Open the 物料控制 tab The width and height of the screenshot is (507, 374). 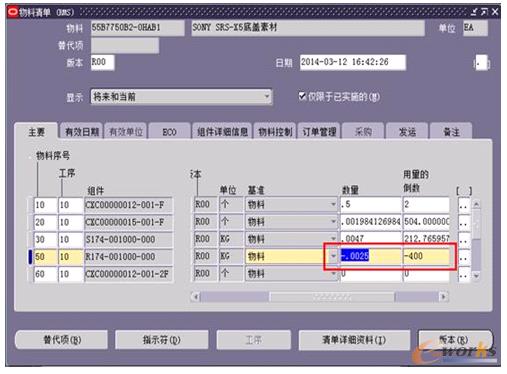[x=275, y=132]
